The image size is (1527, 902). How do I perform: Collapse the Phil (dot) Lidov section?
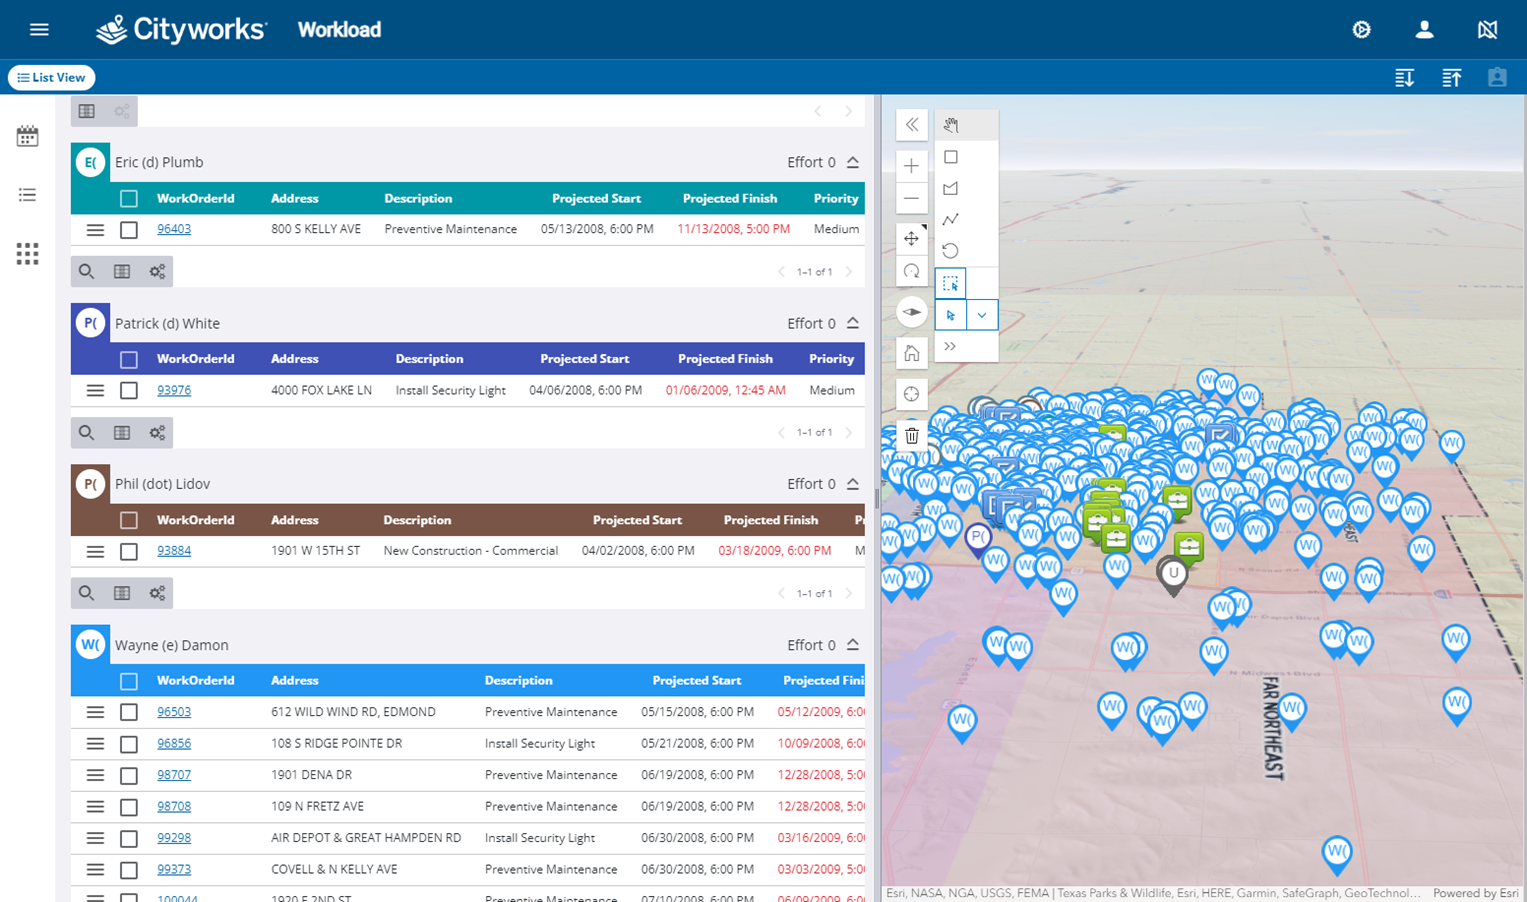click(x=853, y=484)
